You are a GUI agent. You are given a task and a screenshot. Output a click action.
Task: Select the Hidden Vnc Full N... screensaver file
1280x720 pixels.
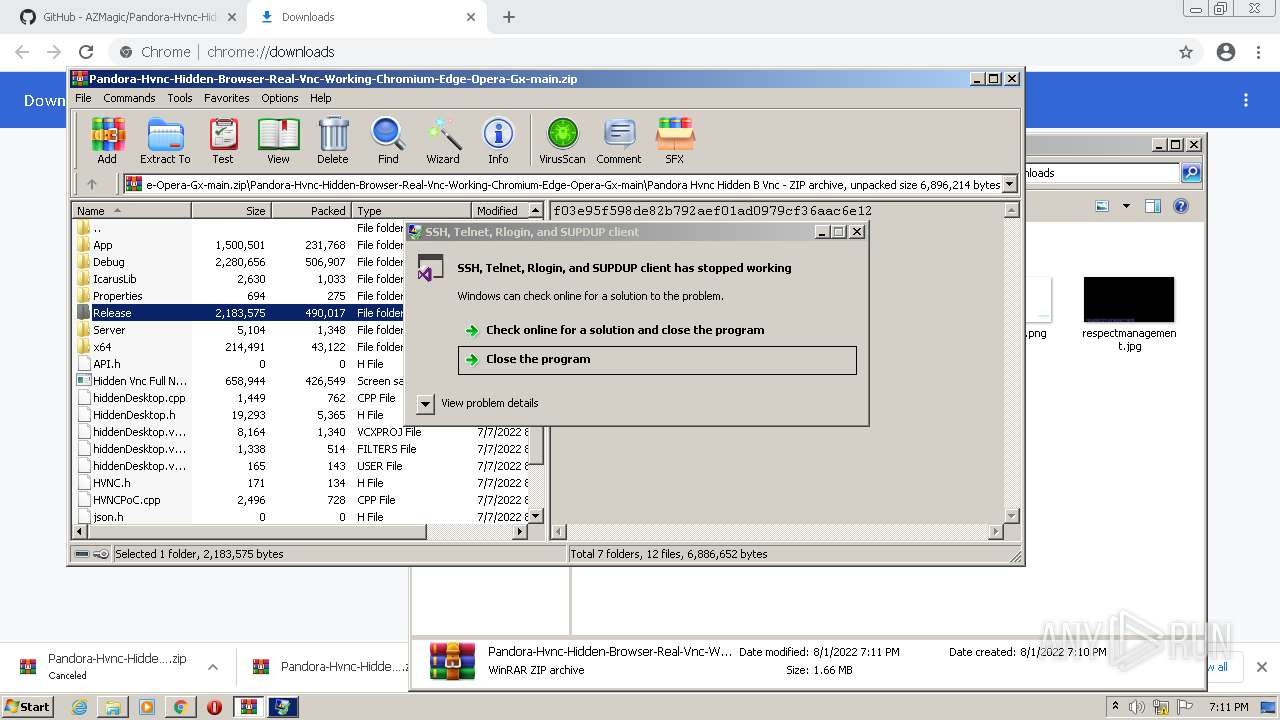[240, 381]
